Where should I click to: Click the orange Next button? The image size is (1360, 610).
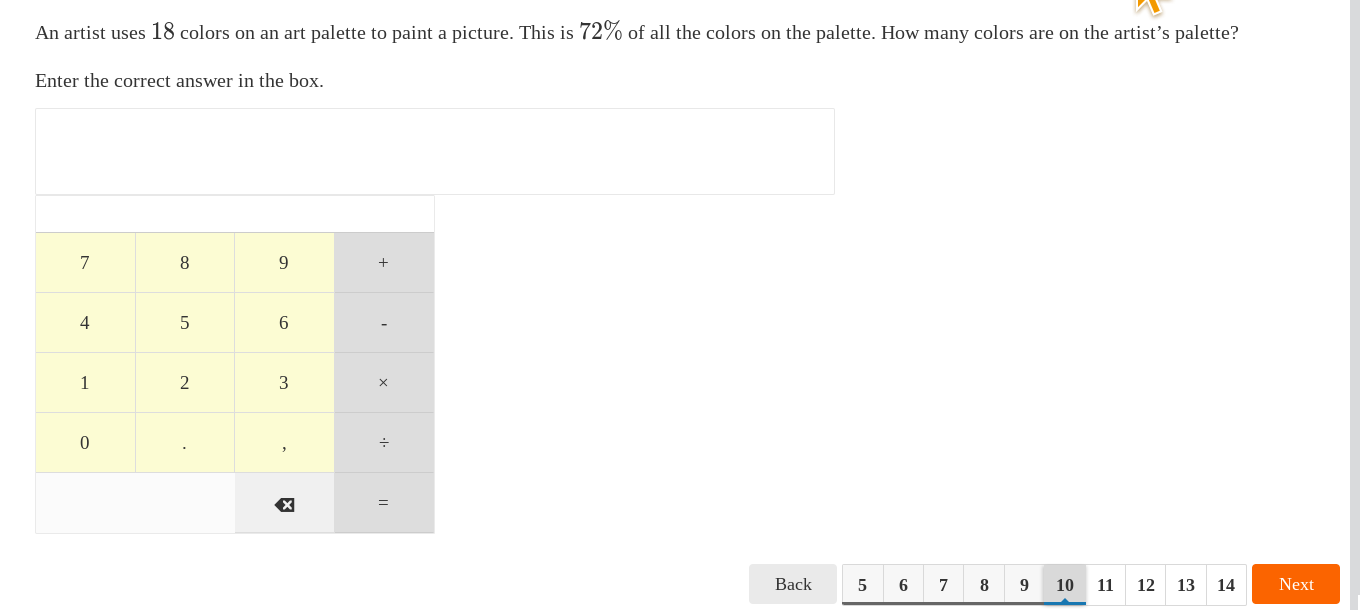[x=1296, y=584]
